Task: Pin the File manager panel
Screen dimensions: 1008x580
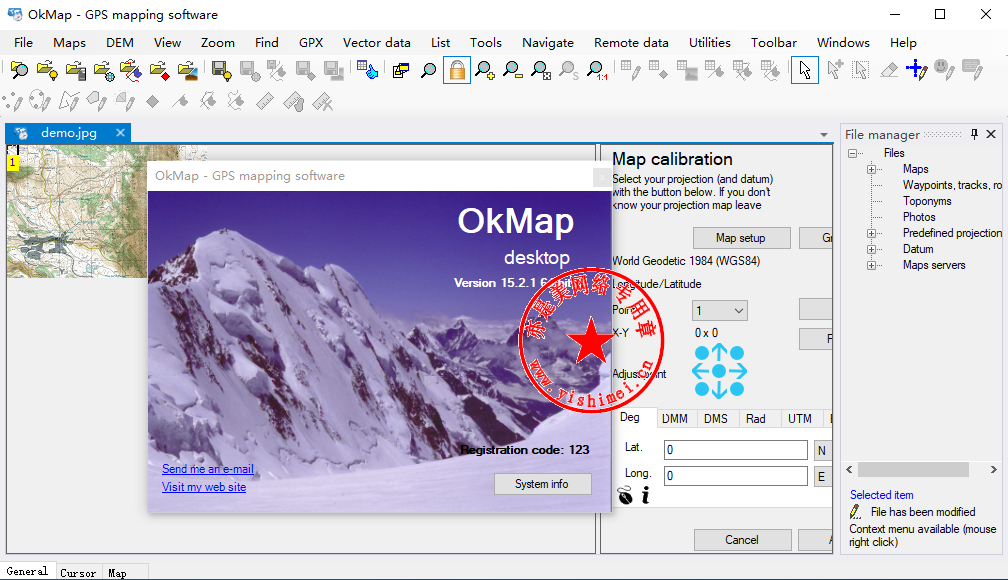Action: tap(974, 134)
